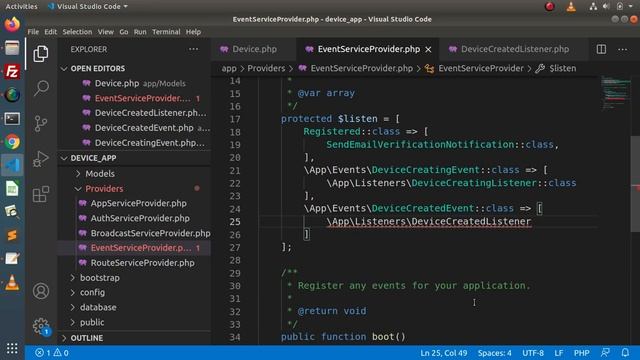
Task: Open Explorer Views and More Actions ellipsis
Action: pyautogui.click(x=193, y=49)
